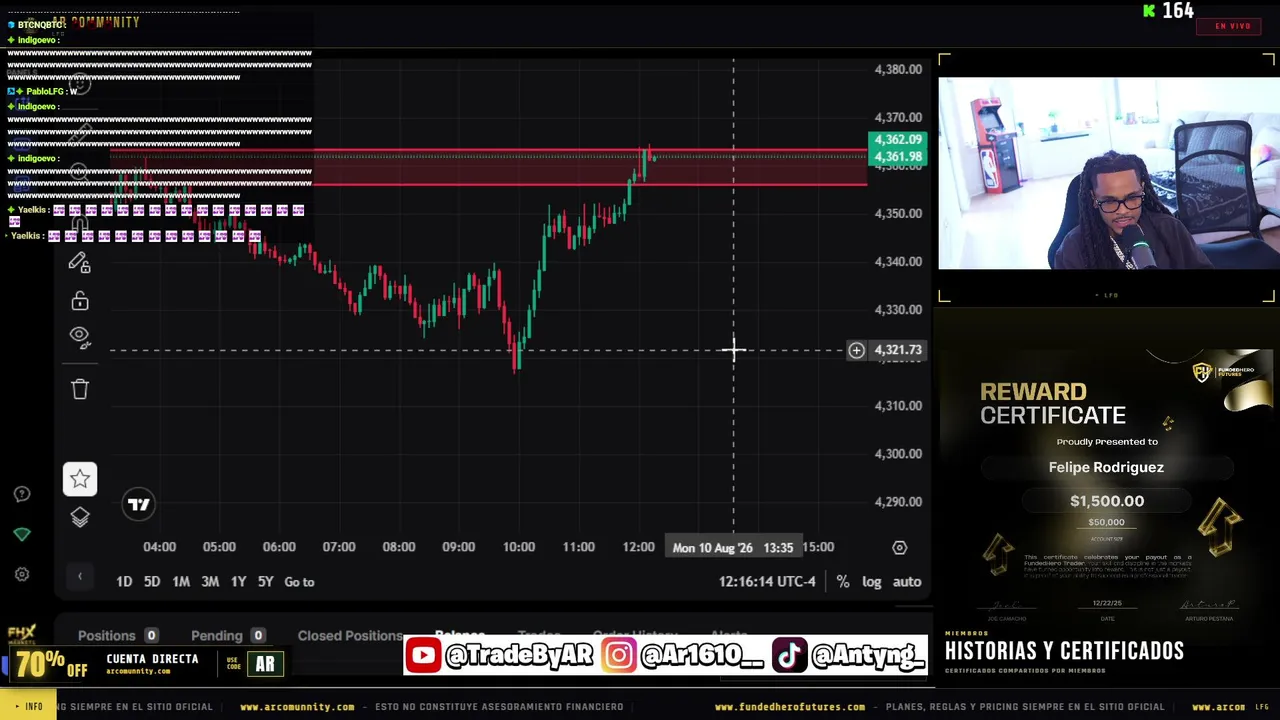Open the settings gear in the left sidebar
Image resolution: width=1280 pixels, height=720 pixels.
[22, 574]
